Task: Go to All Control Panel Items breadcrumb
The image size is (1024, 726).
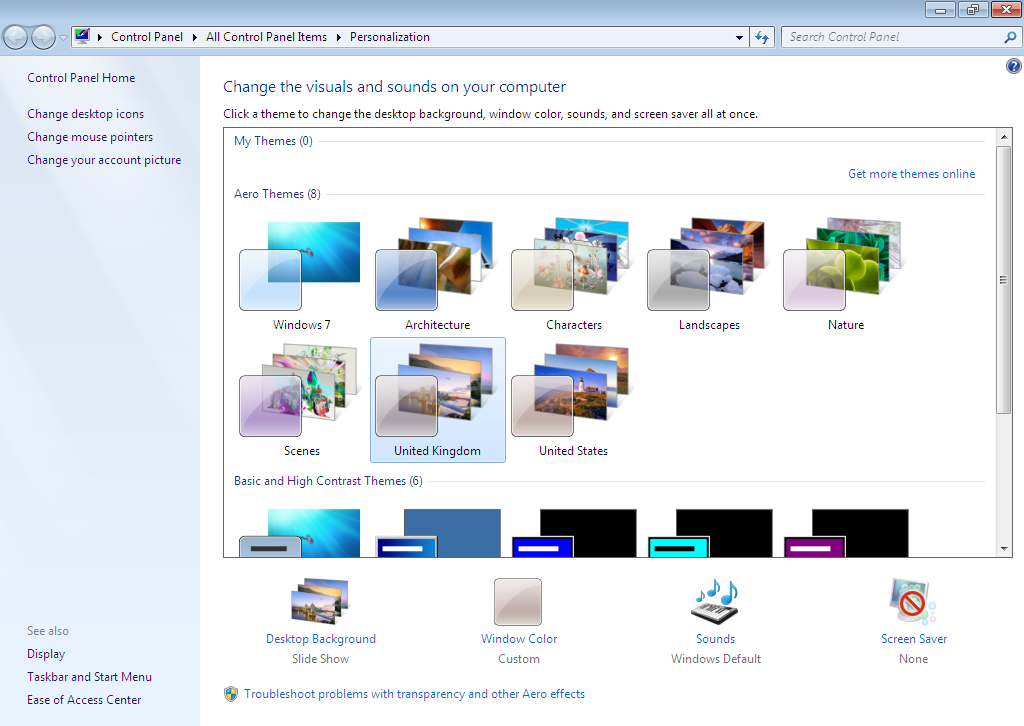Action: point(266,37)
